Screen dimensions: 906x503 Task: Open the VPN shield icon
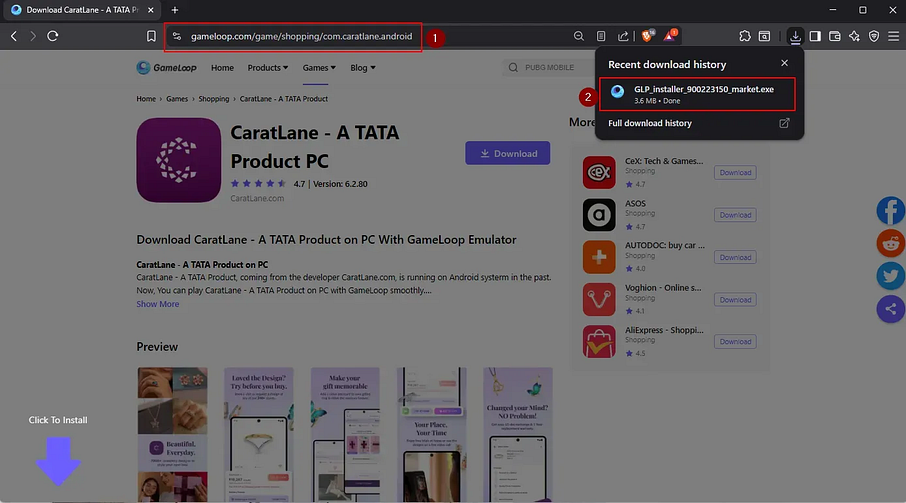pyautogui.click(x=874, y=36)
